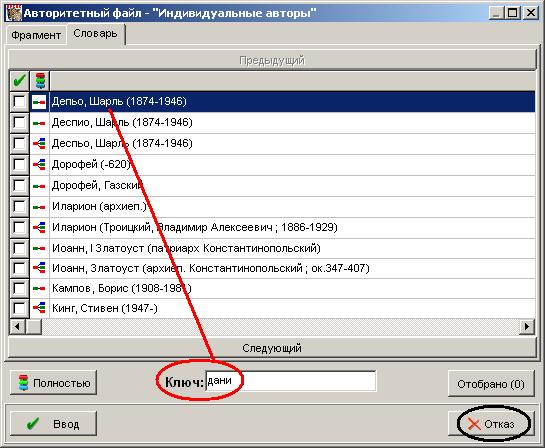This screenshot has width=545, height=448.
Task: Click the stacked colors column header icon
Action: pos(40,81)
